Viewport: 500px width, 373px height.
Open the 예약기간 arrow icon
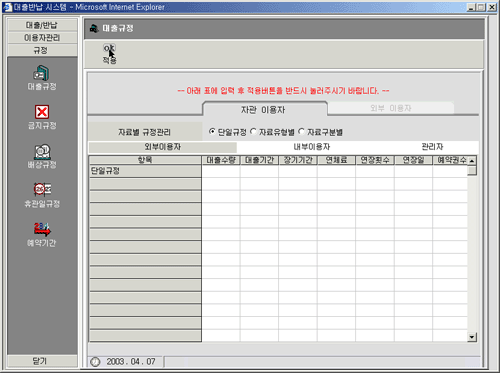click(x=42, y=229)
